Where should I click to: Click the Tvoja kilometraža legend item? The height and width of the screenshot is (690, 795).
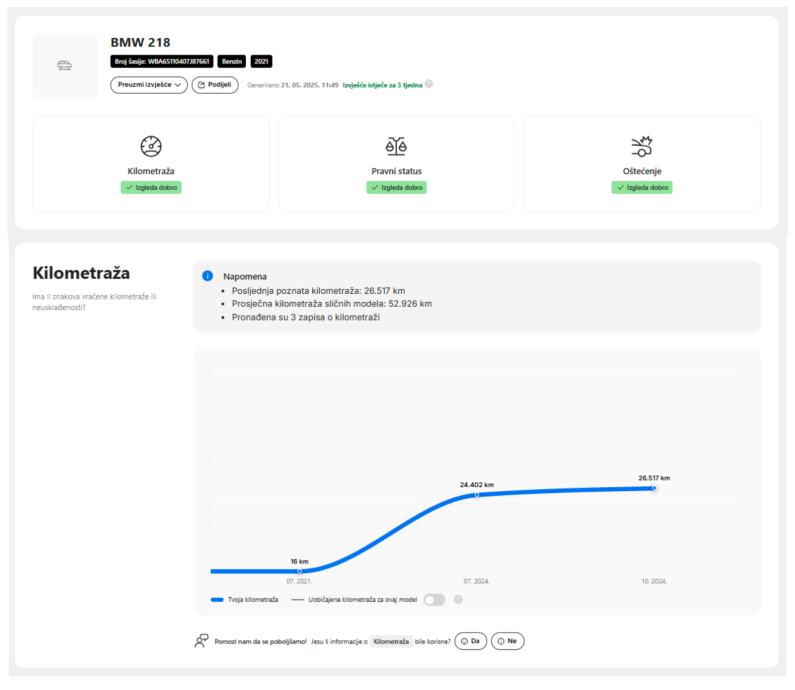tap(244, 600)
